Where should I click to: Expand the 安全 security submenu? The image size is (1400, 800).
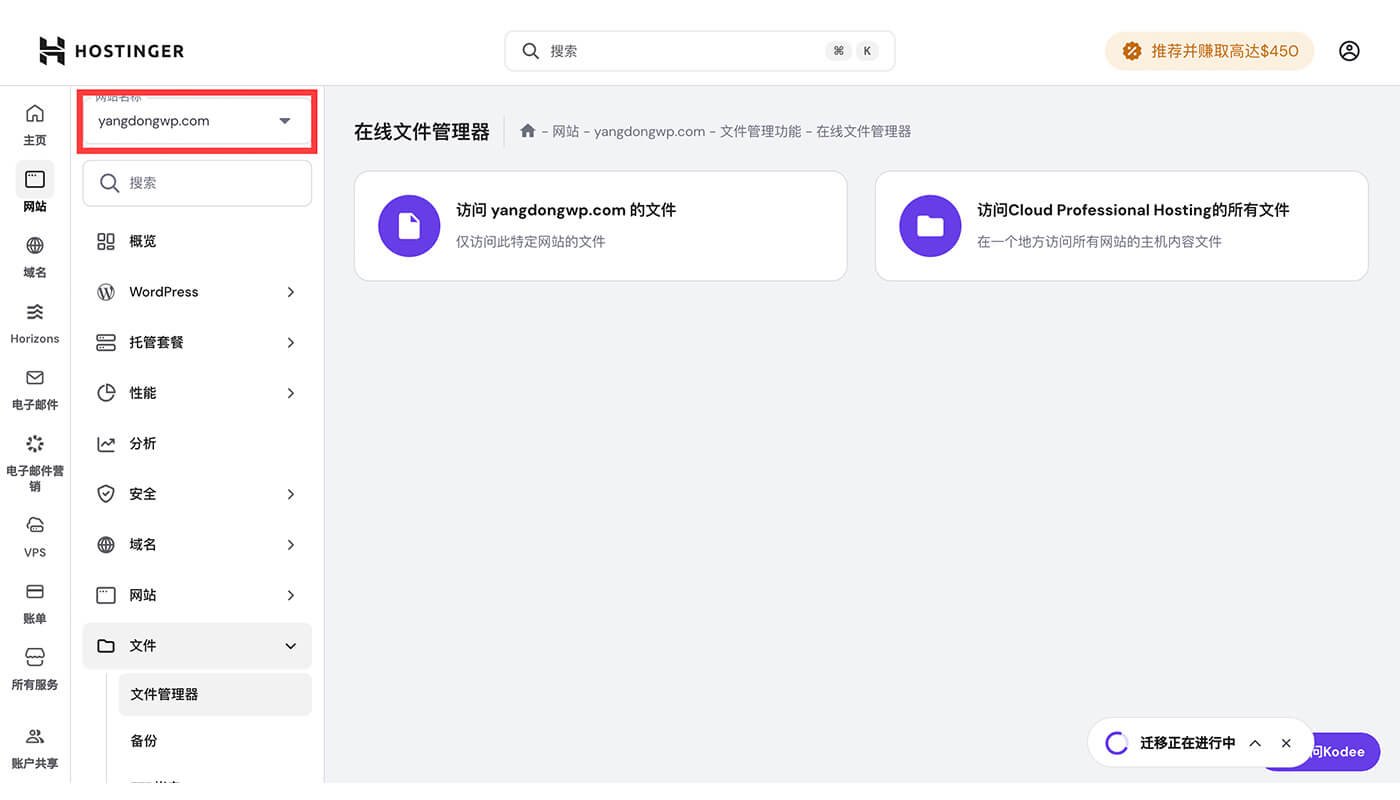click(x=196, y=494)
